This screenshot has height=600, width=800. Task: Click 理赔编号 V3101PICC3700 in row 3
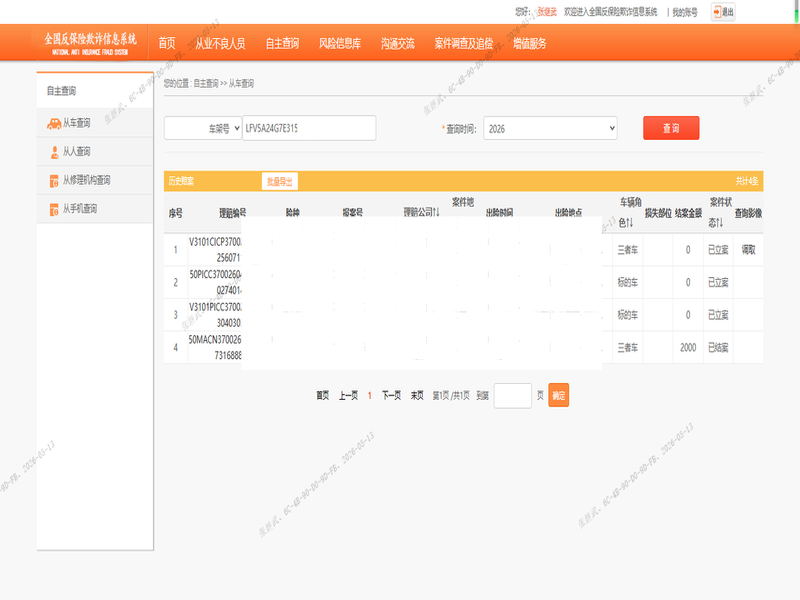(x=215, y=315)
